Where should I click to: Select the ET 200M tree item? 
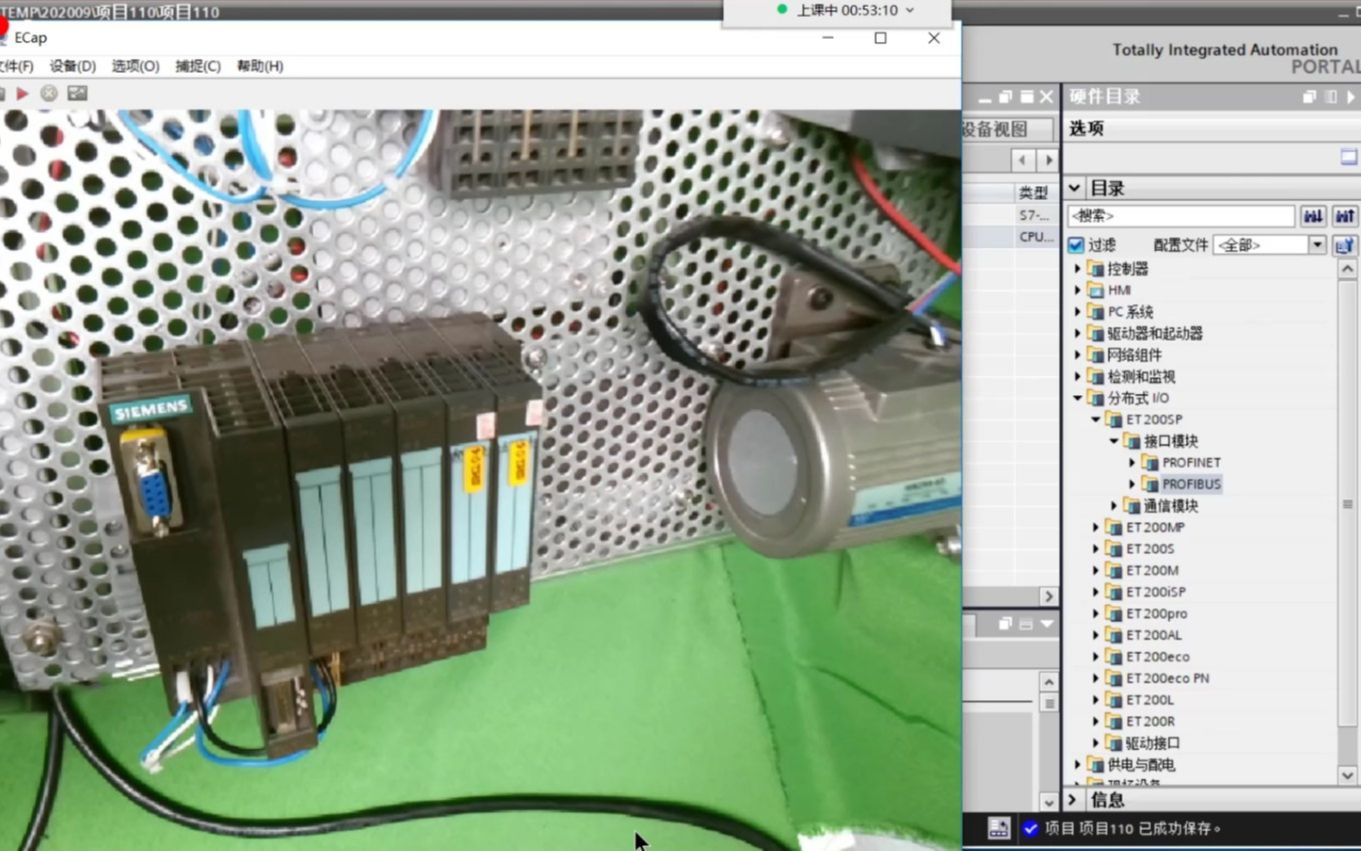(x=1152, y=571)
